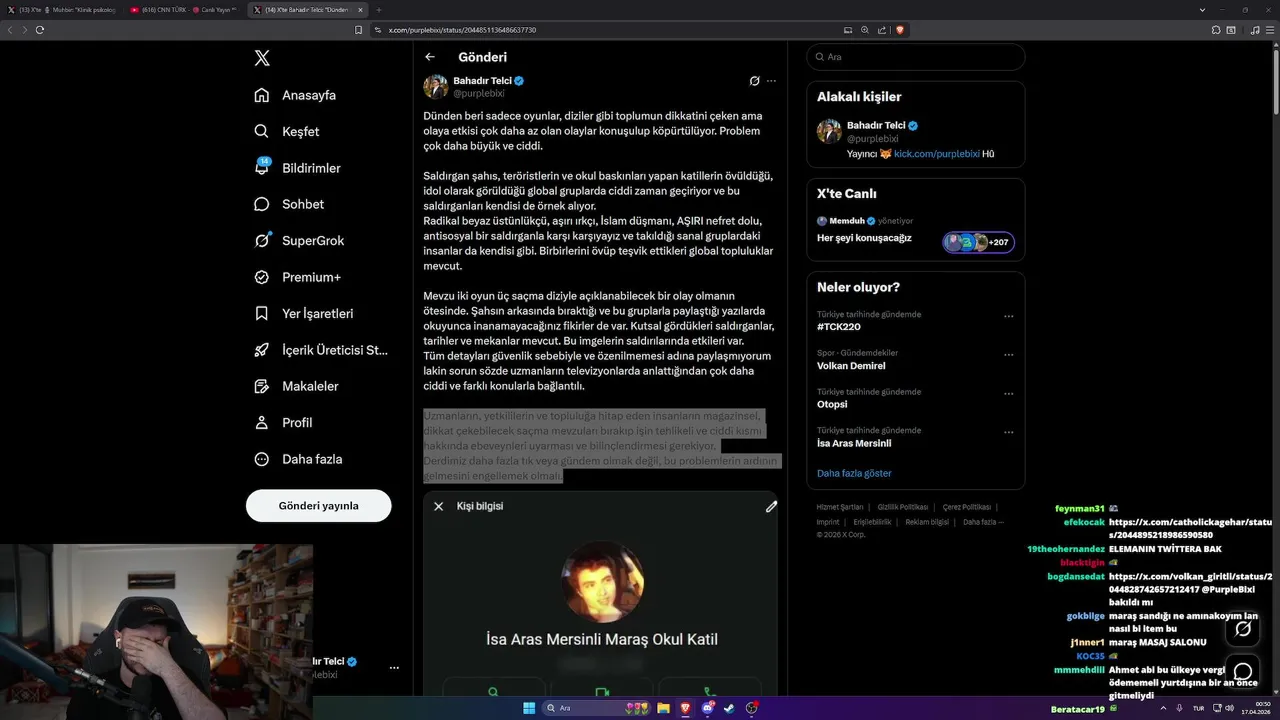Open OBS Studio from taskbar
Screen dimensions: 1280x720
[751, 708]
